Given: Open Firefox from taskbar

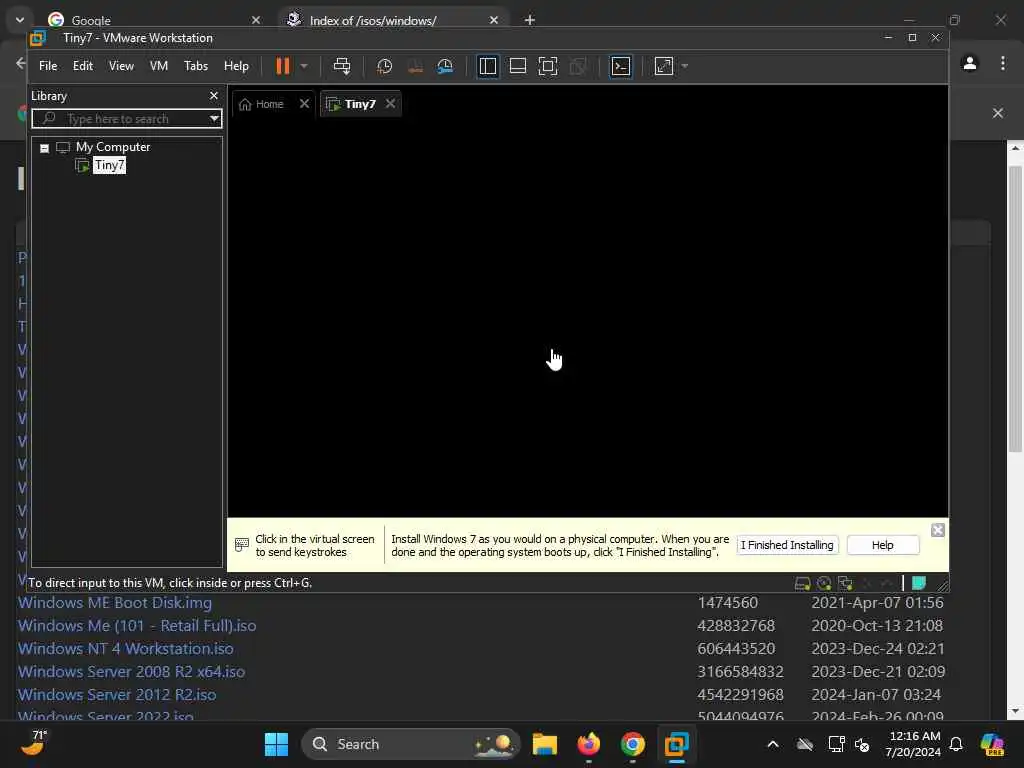Looking at the screenshot, I should [588, 744].
